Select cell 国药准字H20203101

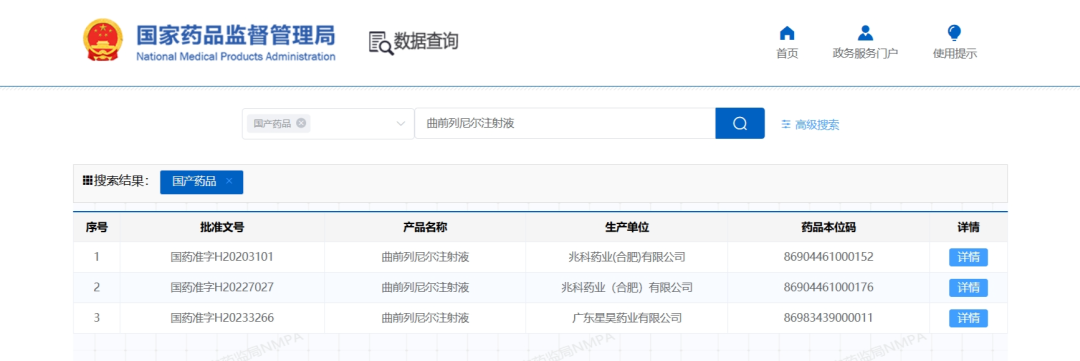coord(222,257)
